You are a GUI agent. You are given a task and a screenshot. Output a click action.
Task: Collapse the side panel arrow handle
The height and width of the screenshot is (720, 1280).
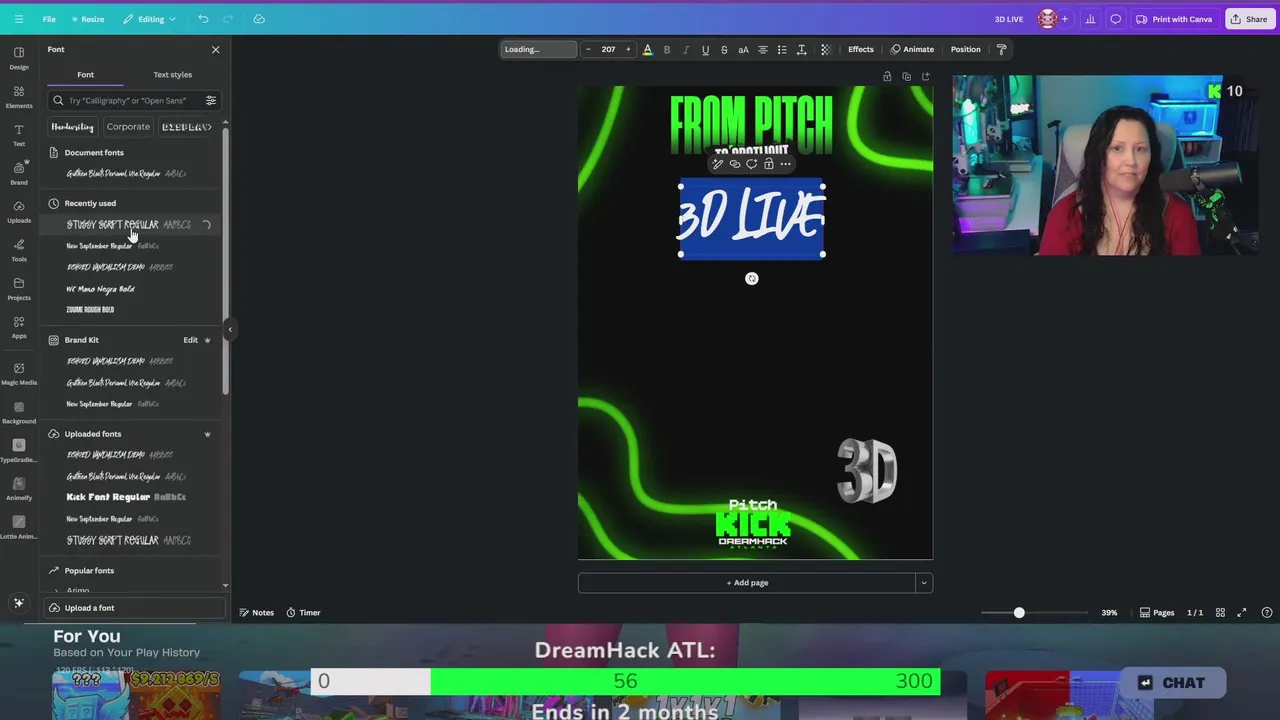229,329
